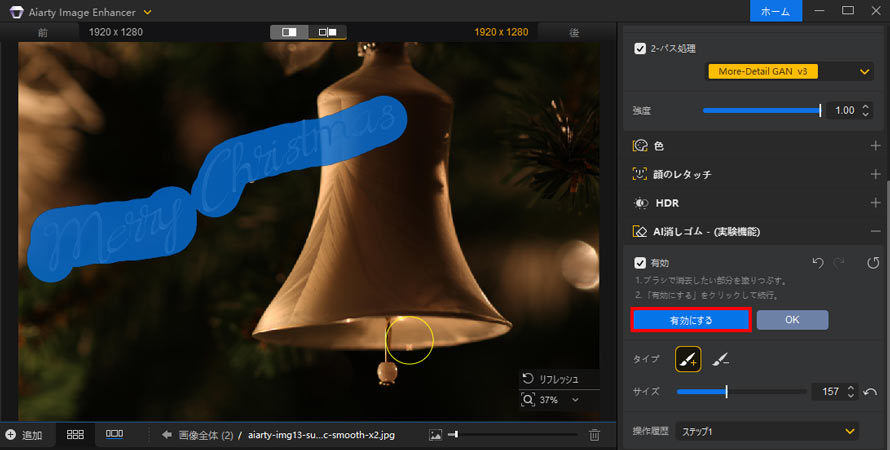Click the HDR icon
Screen dimensions: 890x450
click(641, 203)
